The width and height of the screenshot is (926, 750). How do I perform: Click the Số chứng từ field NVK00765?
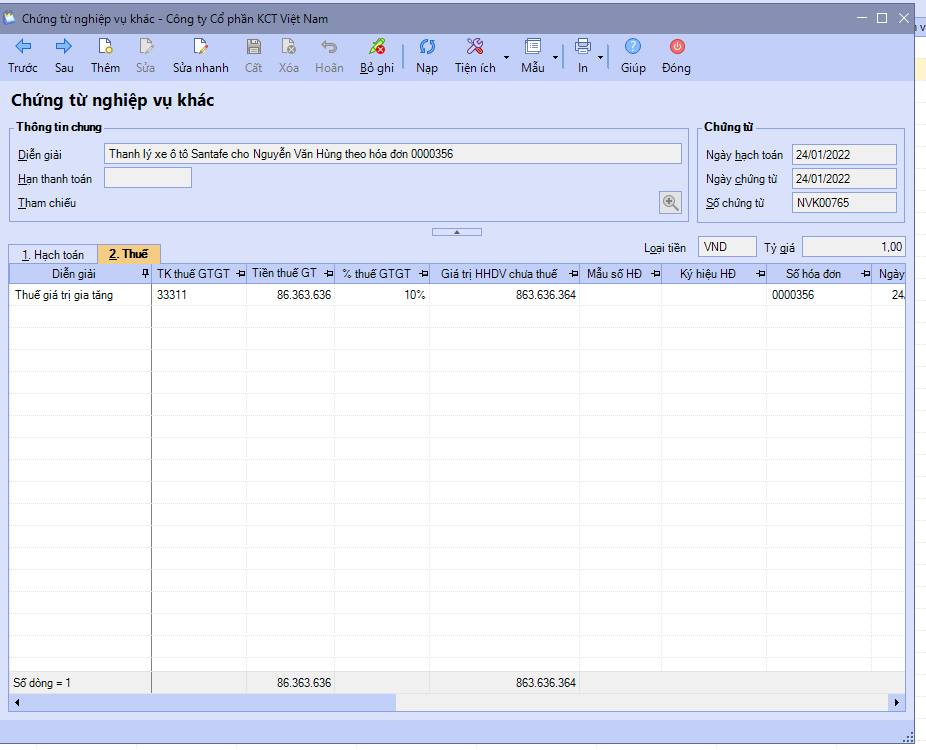point(844,203)
